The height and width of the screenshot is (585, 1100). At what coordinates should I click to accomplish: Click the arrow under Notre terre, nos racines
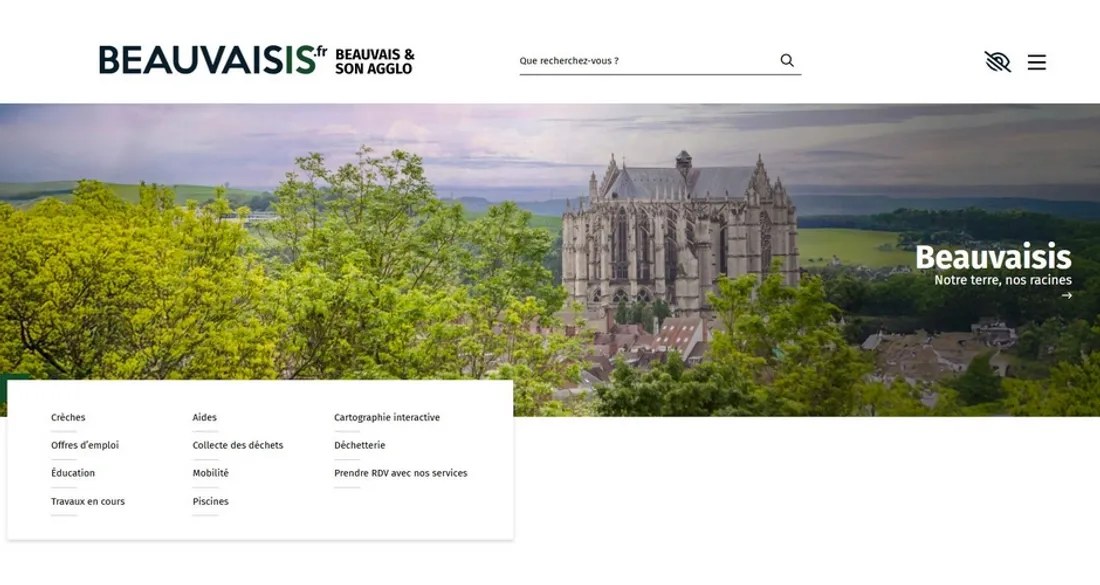[x=1065, y=295]
